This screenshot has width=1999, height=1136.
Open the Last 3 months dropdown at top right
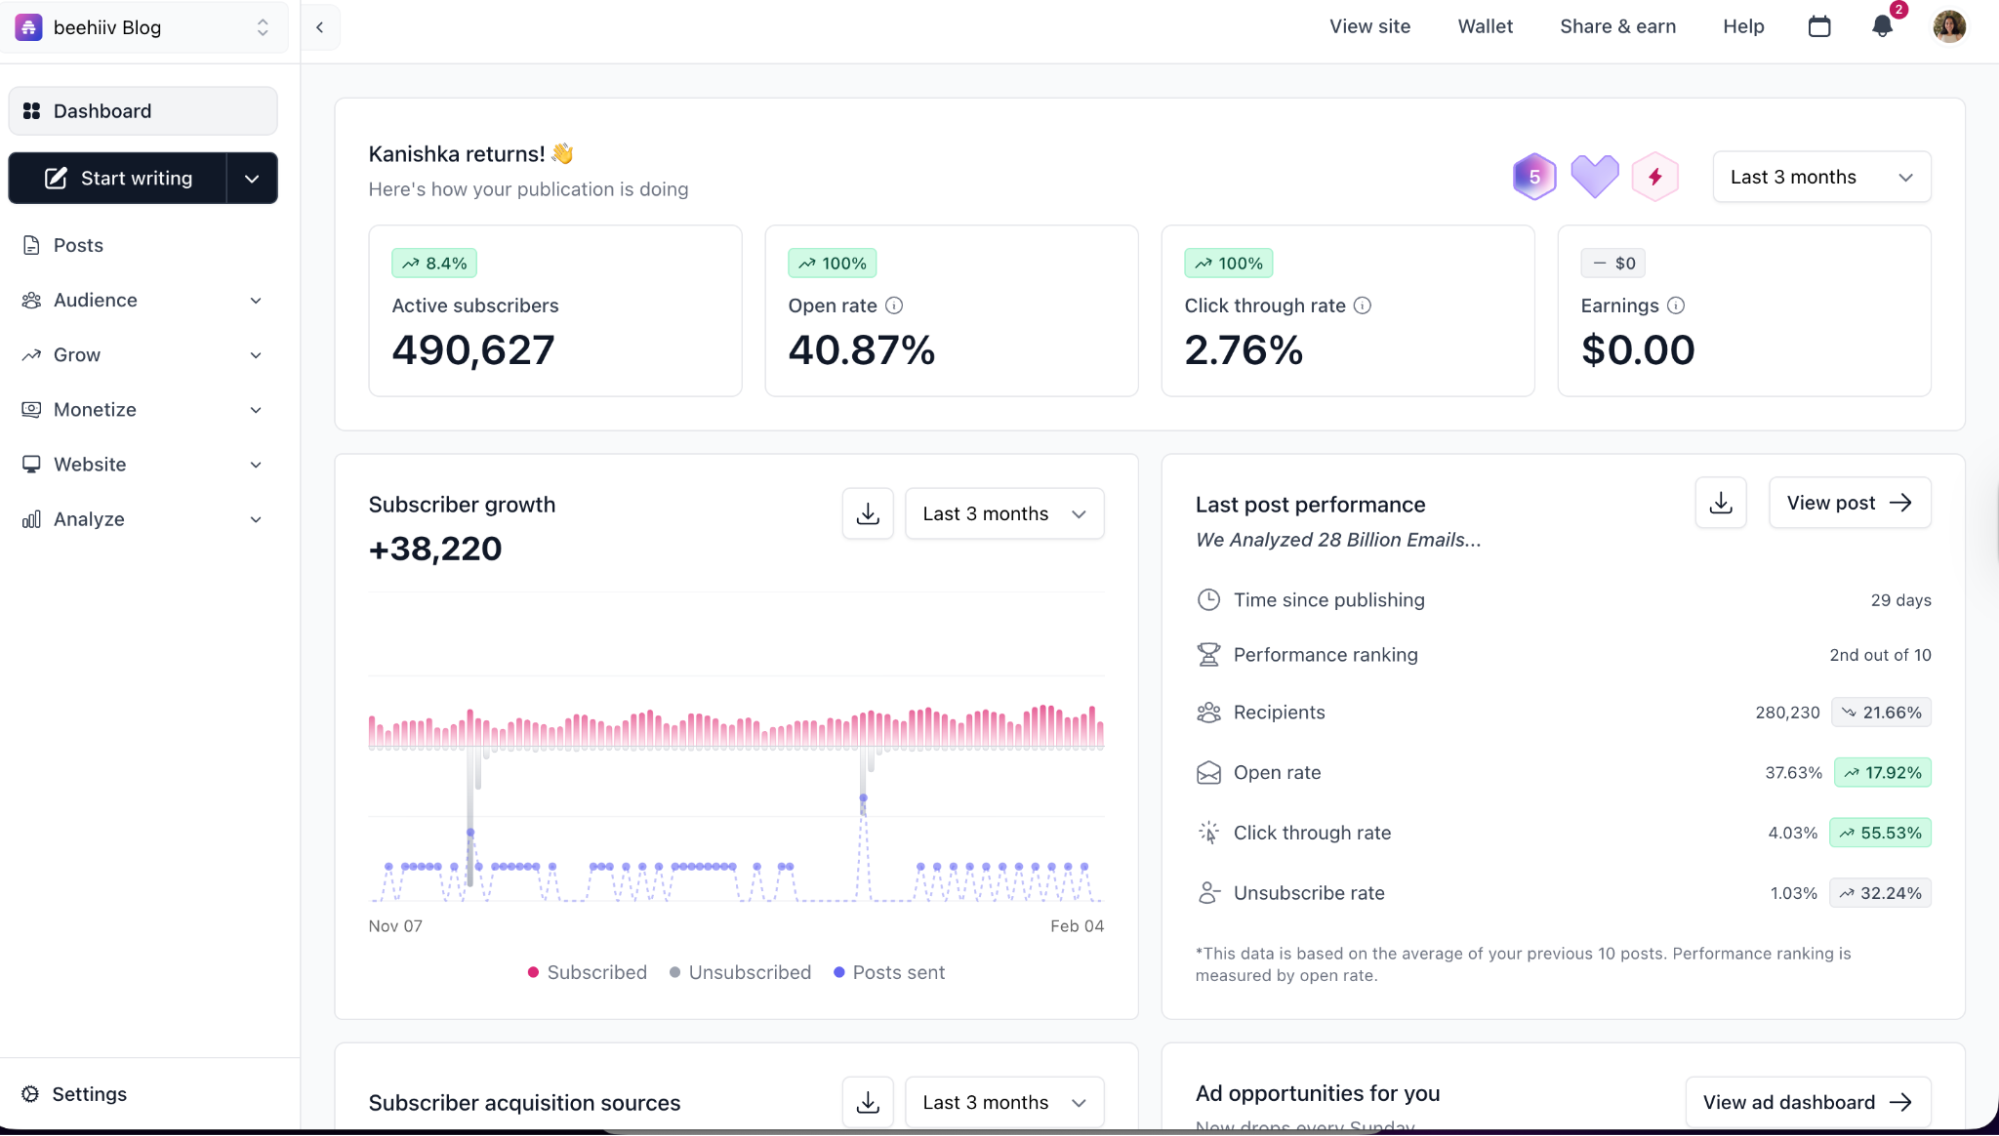(x=1821, y=177)
